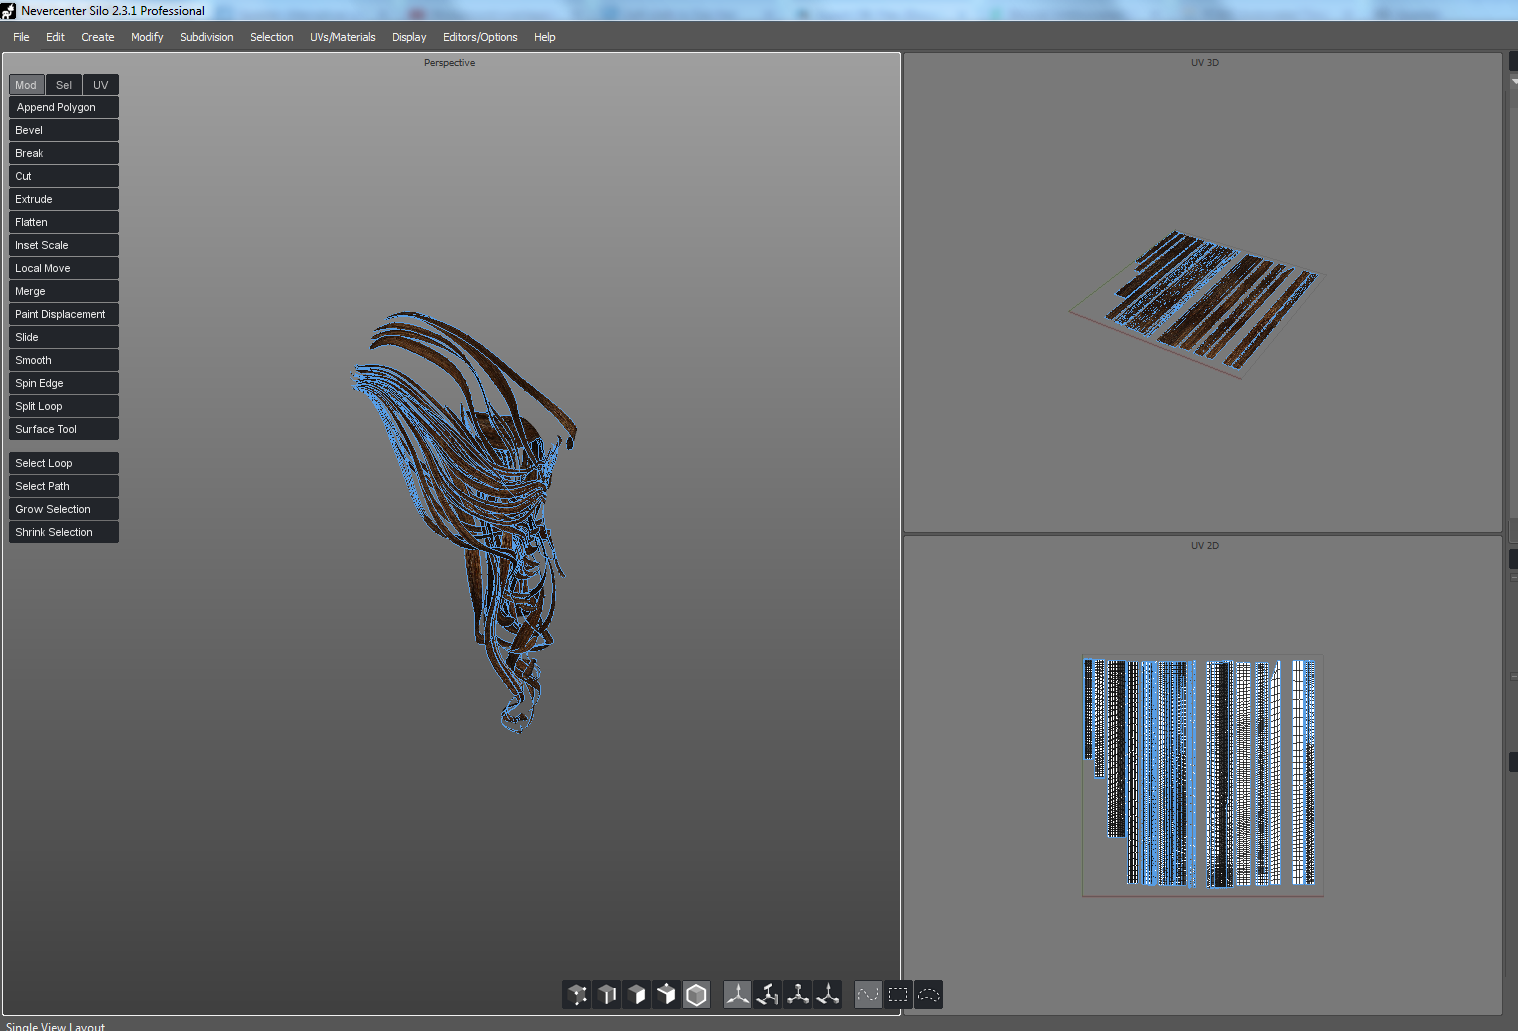
Task: Open the Subdivision menu
Action: 207,37
